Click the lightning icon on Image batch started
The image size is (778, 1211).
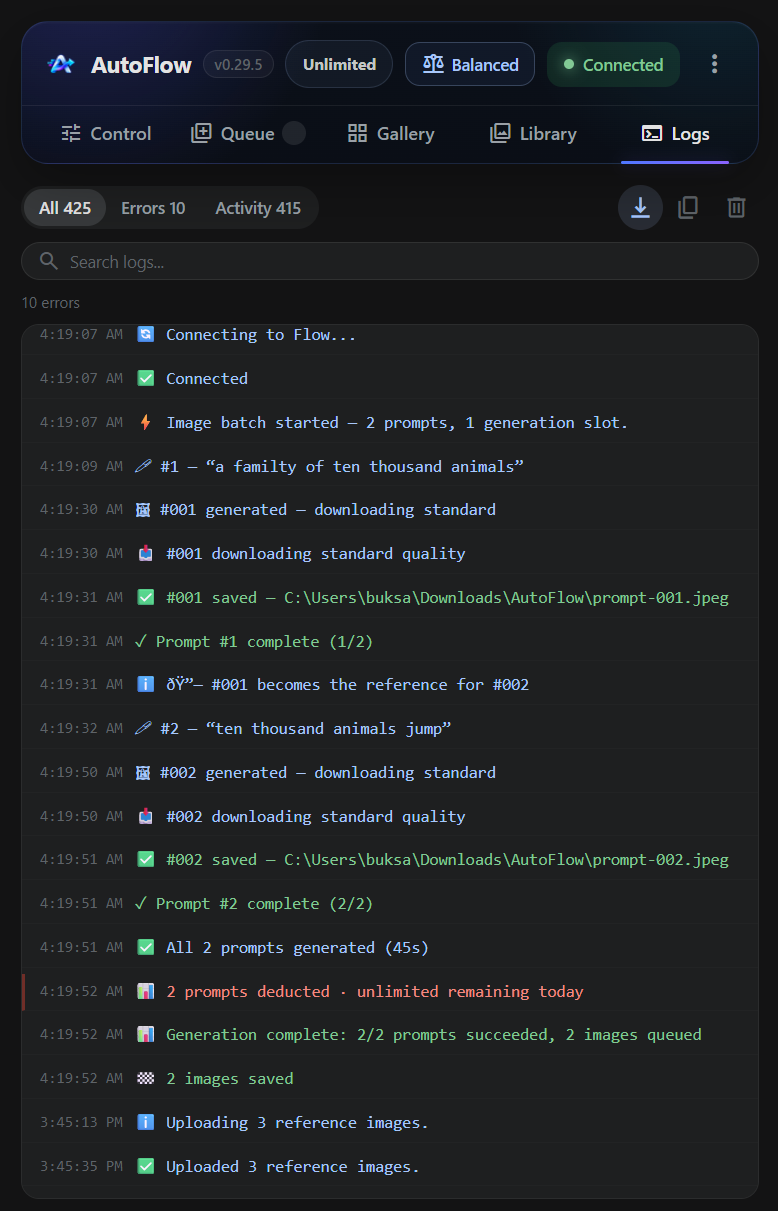pyautogui.click(x=146, y=422)
